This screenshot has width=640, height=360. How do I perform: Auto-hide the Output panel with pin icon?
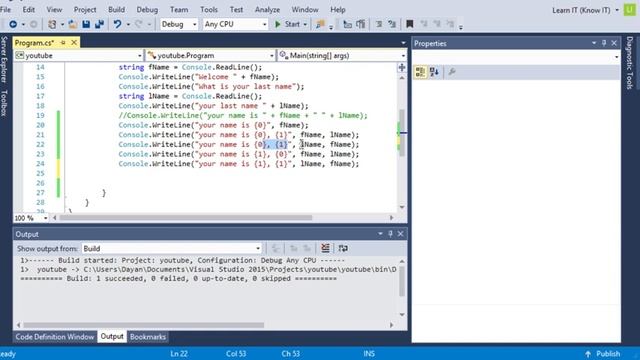(390, 234)
